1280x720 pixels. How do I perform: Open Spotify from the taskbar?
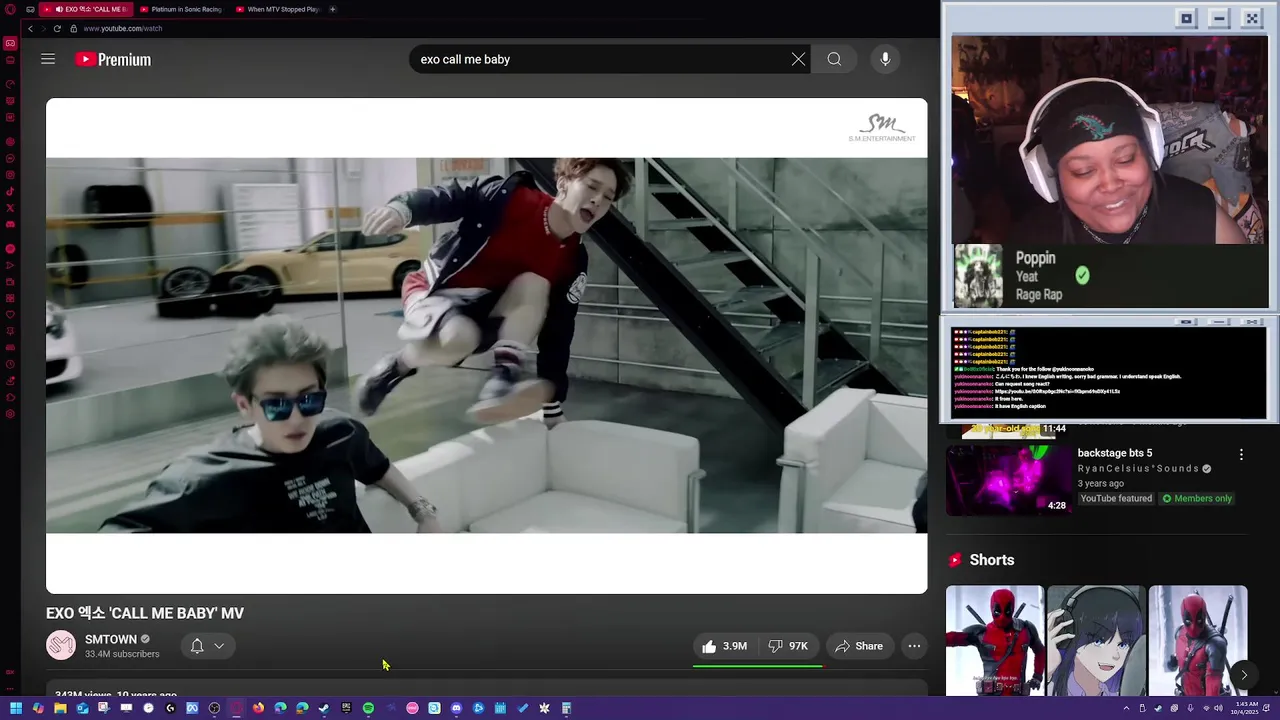pyautogui.click(x=368, y=708)
